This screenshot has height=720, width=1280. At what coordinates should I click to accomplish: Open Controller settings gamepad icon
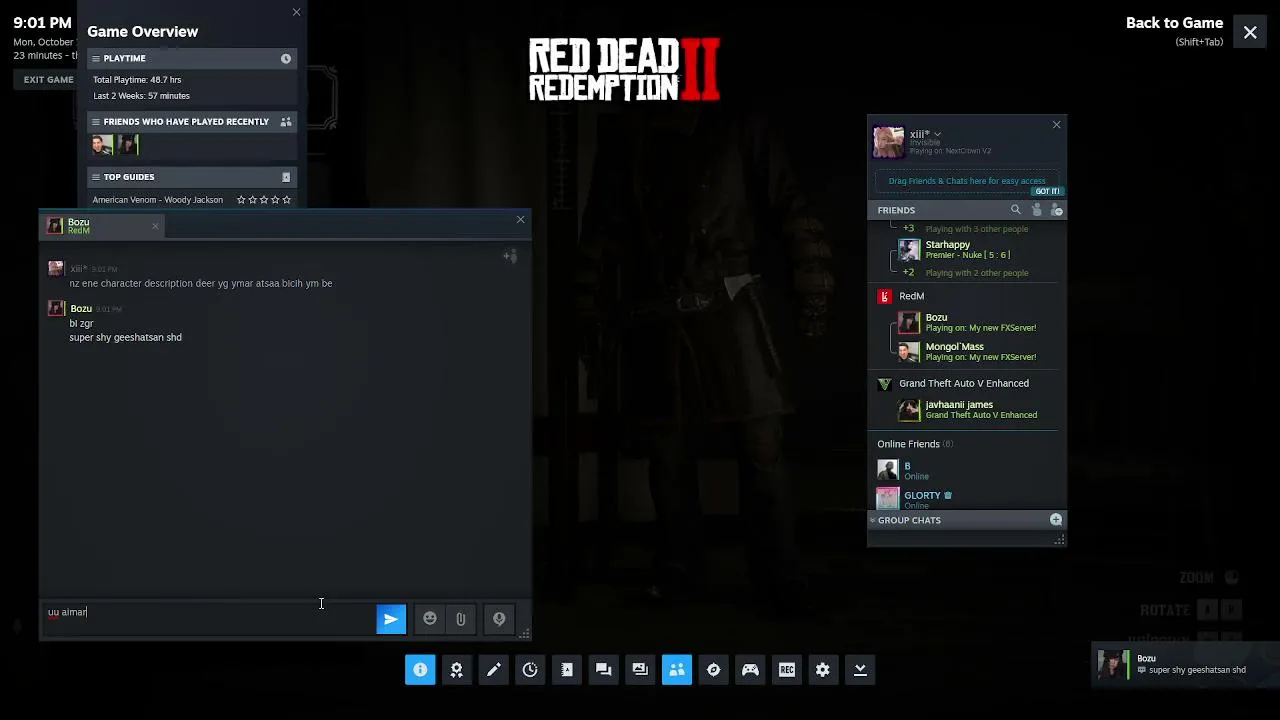coord(750,670)
